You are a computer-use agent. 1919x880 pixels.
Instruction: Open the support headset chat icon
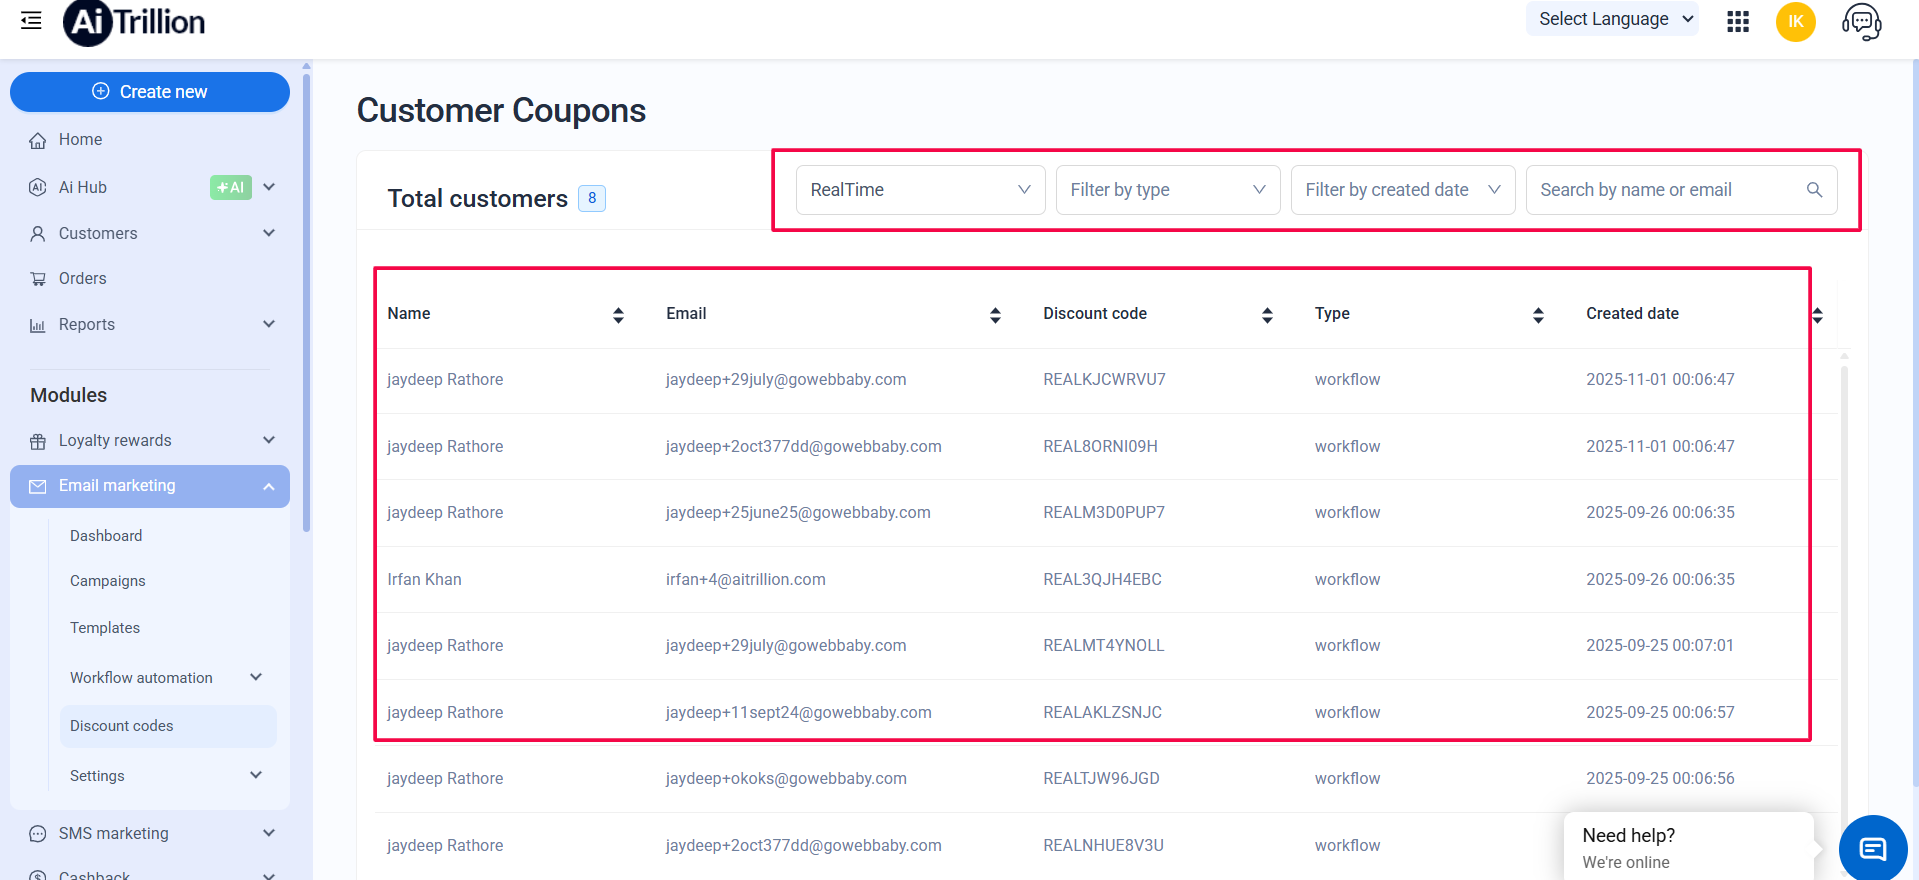point(1861,21)
